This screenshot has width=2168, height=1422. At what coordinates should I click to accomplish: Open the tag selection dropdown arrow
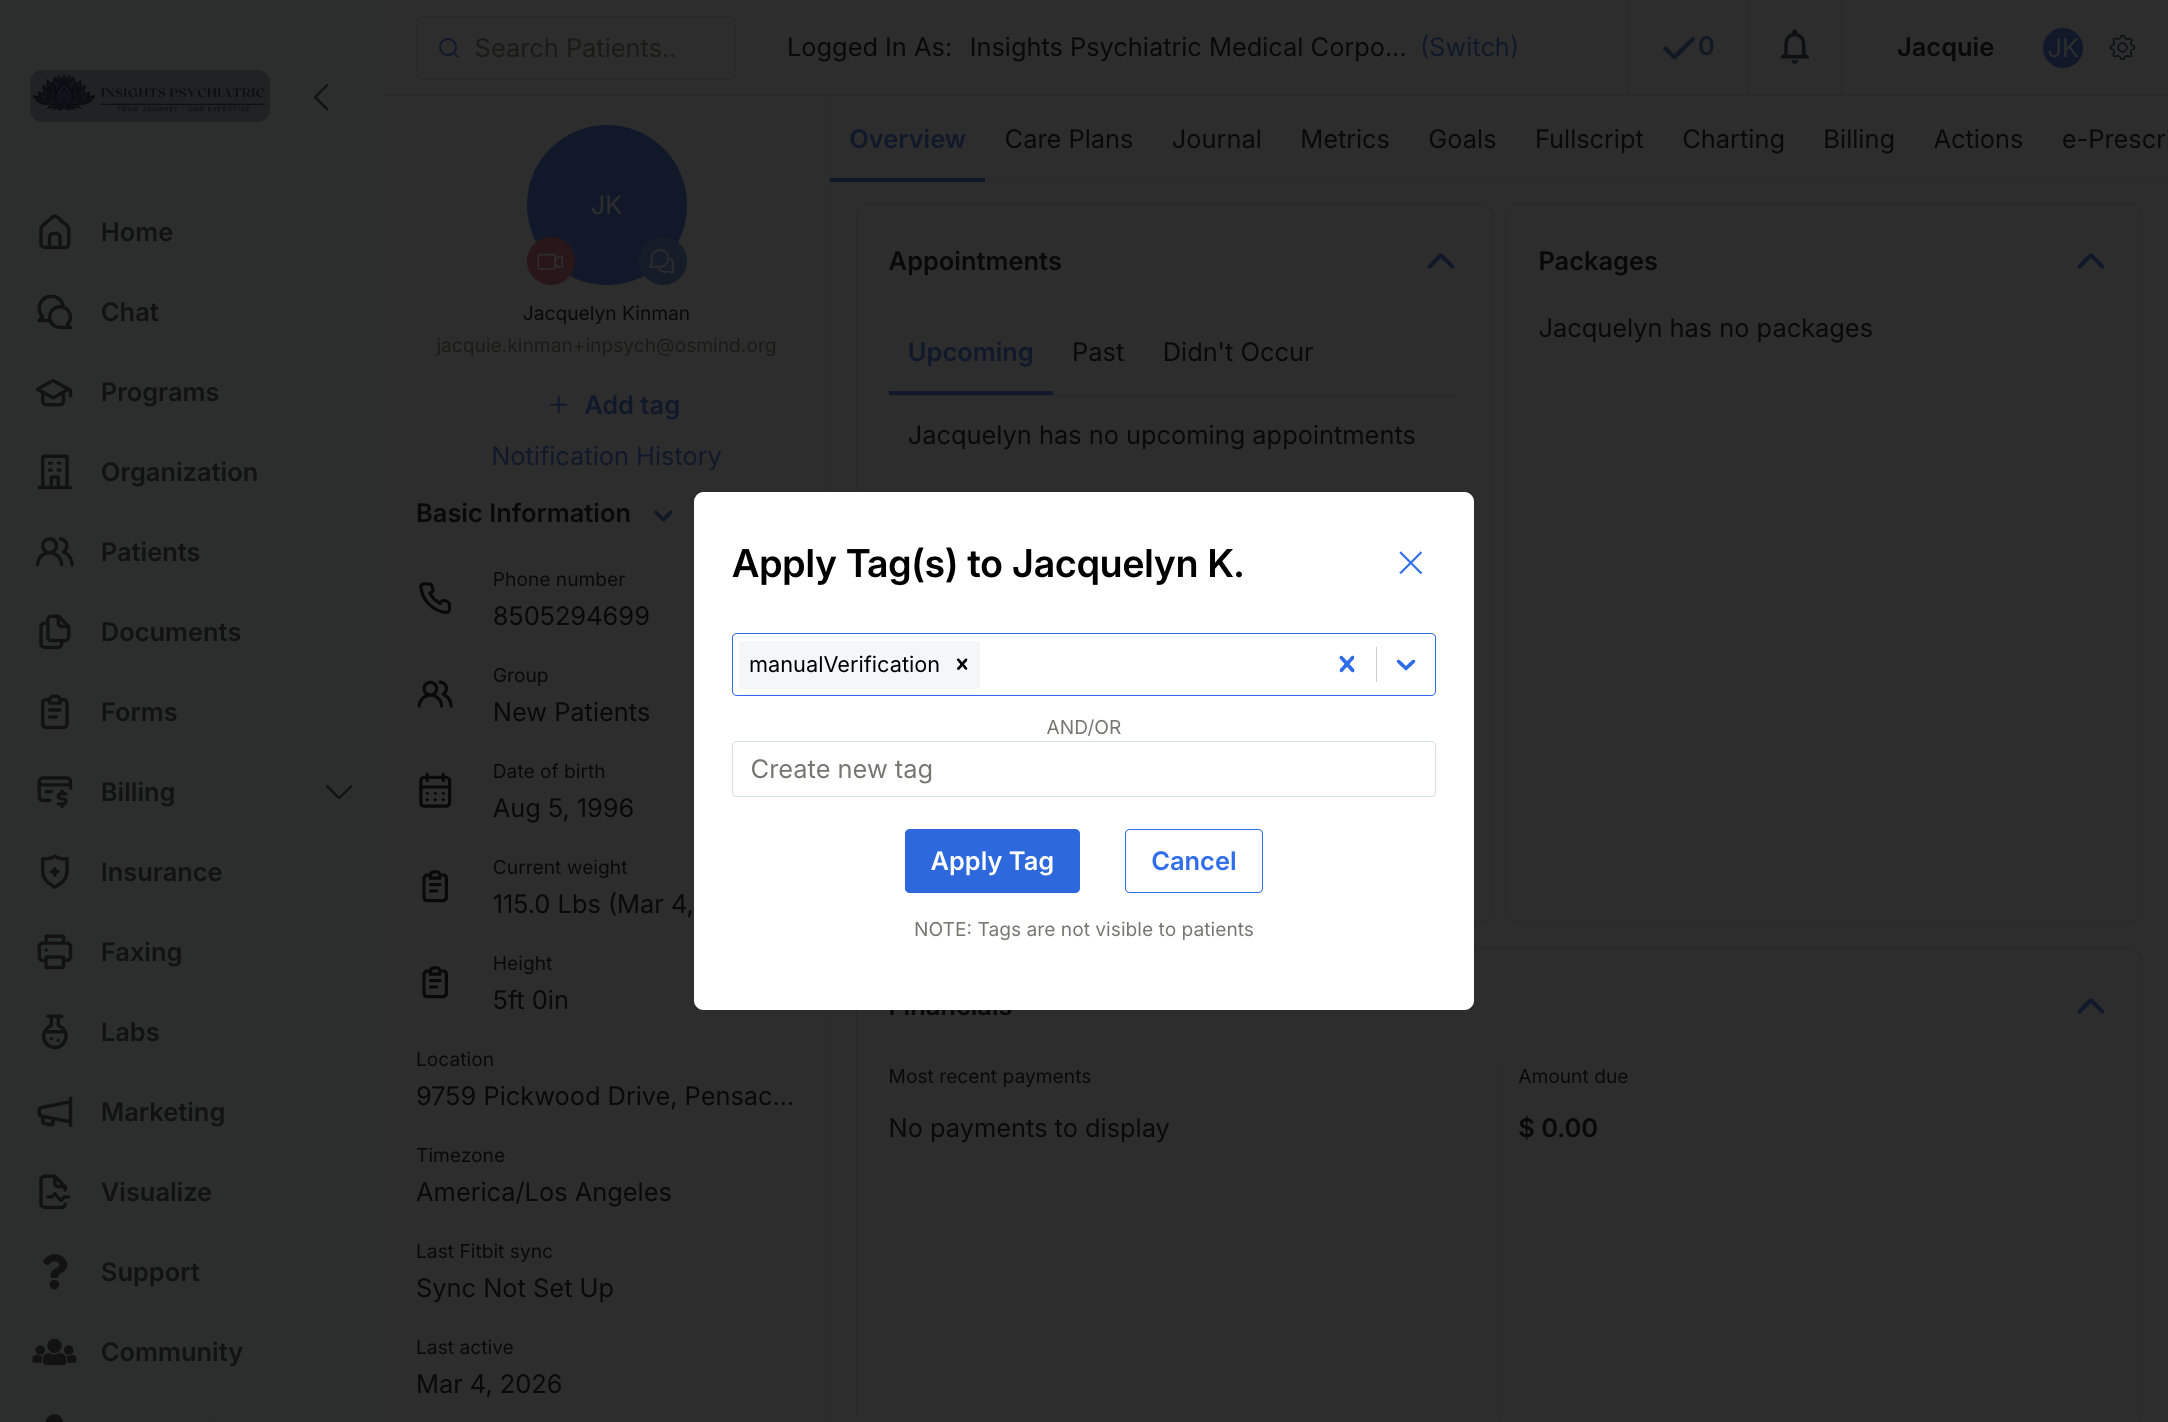1406,664
